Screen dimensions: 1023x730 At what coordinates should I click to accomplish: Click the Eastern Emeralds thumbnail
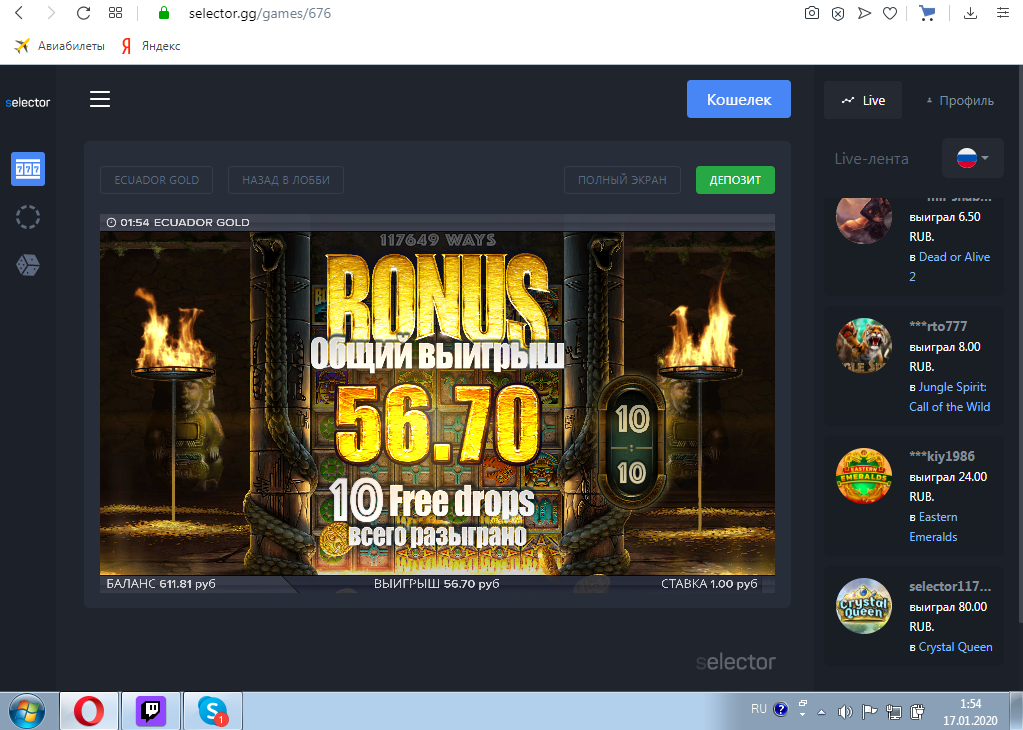[864, 476]
